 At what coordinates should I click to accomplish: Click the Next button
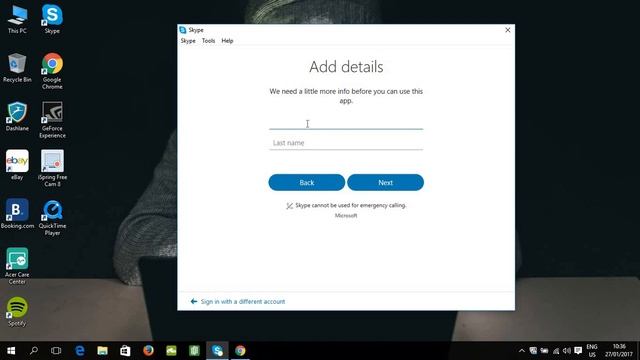tap(385, 182)
